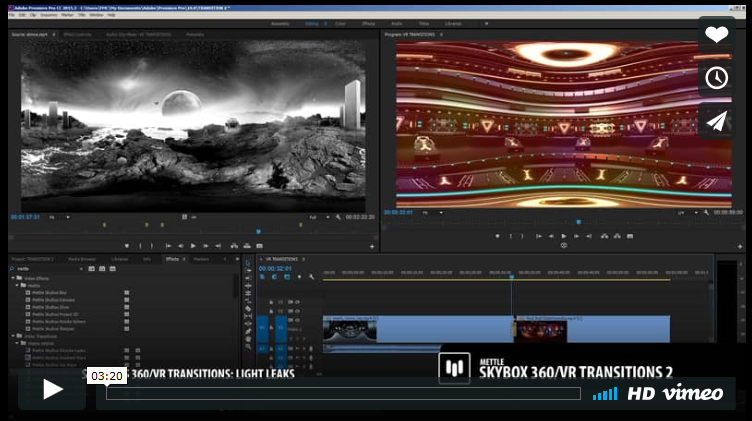752x421 pixels.
Task: Open Program monitor playback resolution dropdown
Action: 687,212
